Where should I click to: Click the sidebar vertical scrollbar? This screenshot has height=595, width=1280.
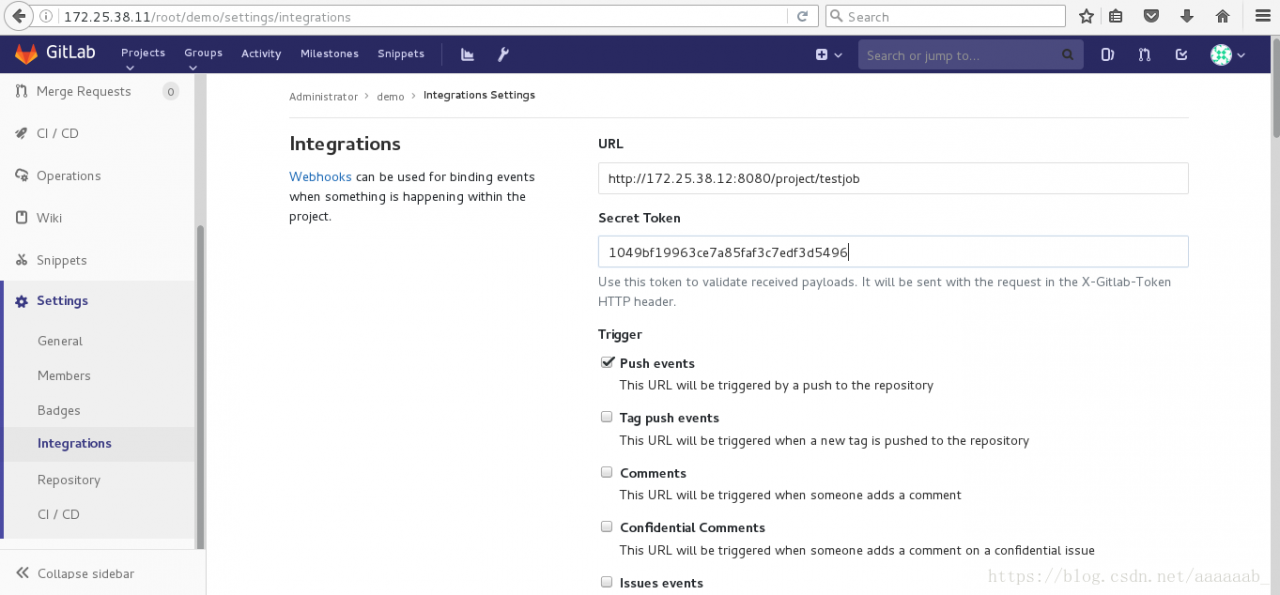tap(200, 385)
